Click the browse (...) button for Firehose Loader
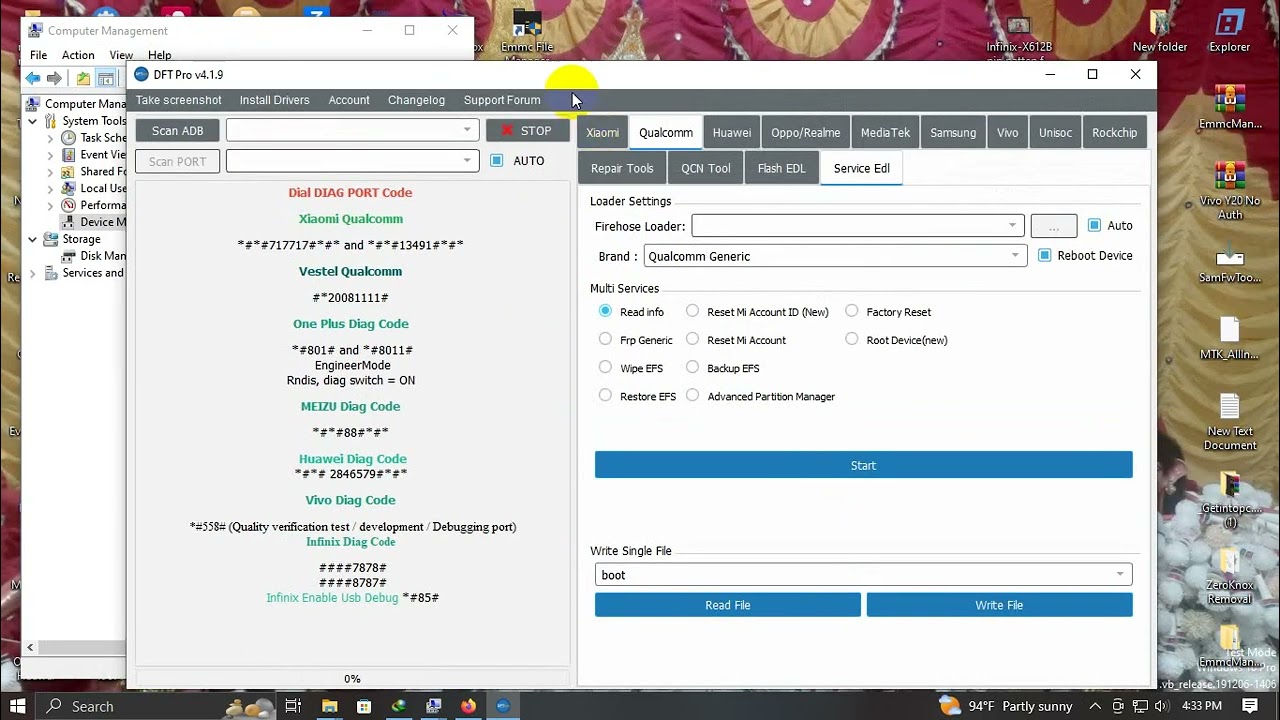 1053,226
